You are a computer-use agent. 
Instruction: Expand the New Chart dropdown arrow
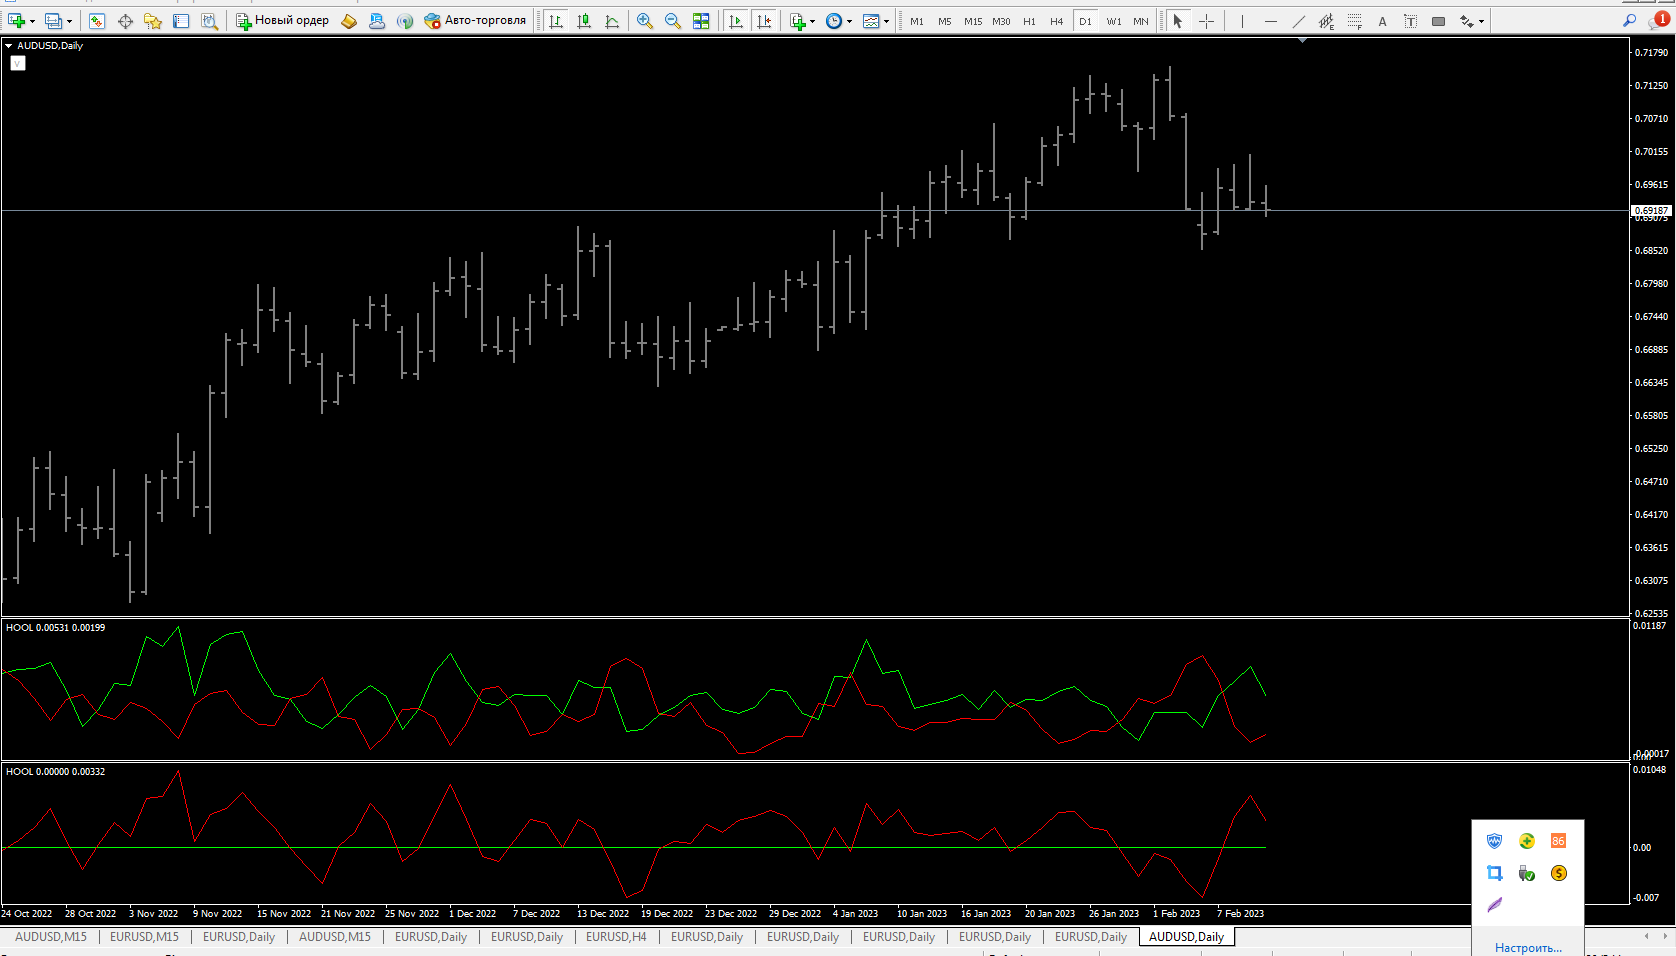pyautogui.click(x=32, y=21)
